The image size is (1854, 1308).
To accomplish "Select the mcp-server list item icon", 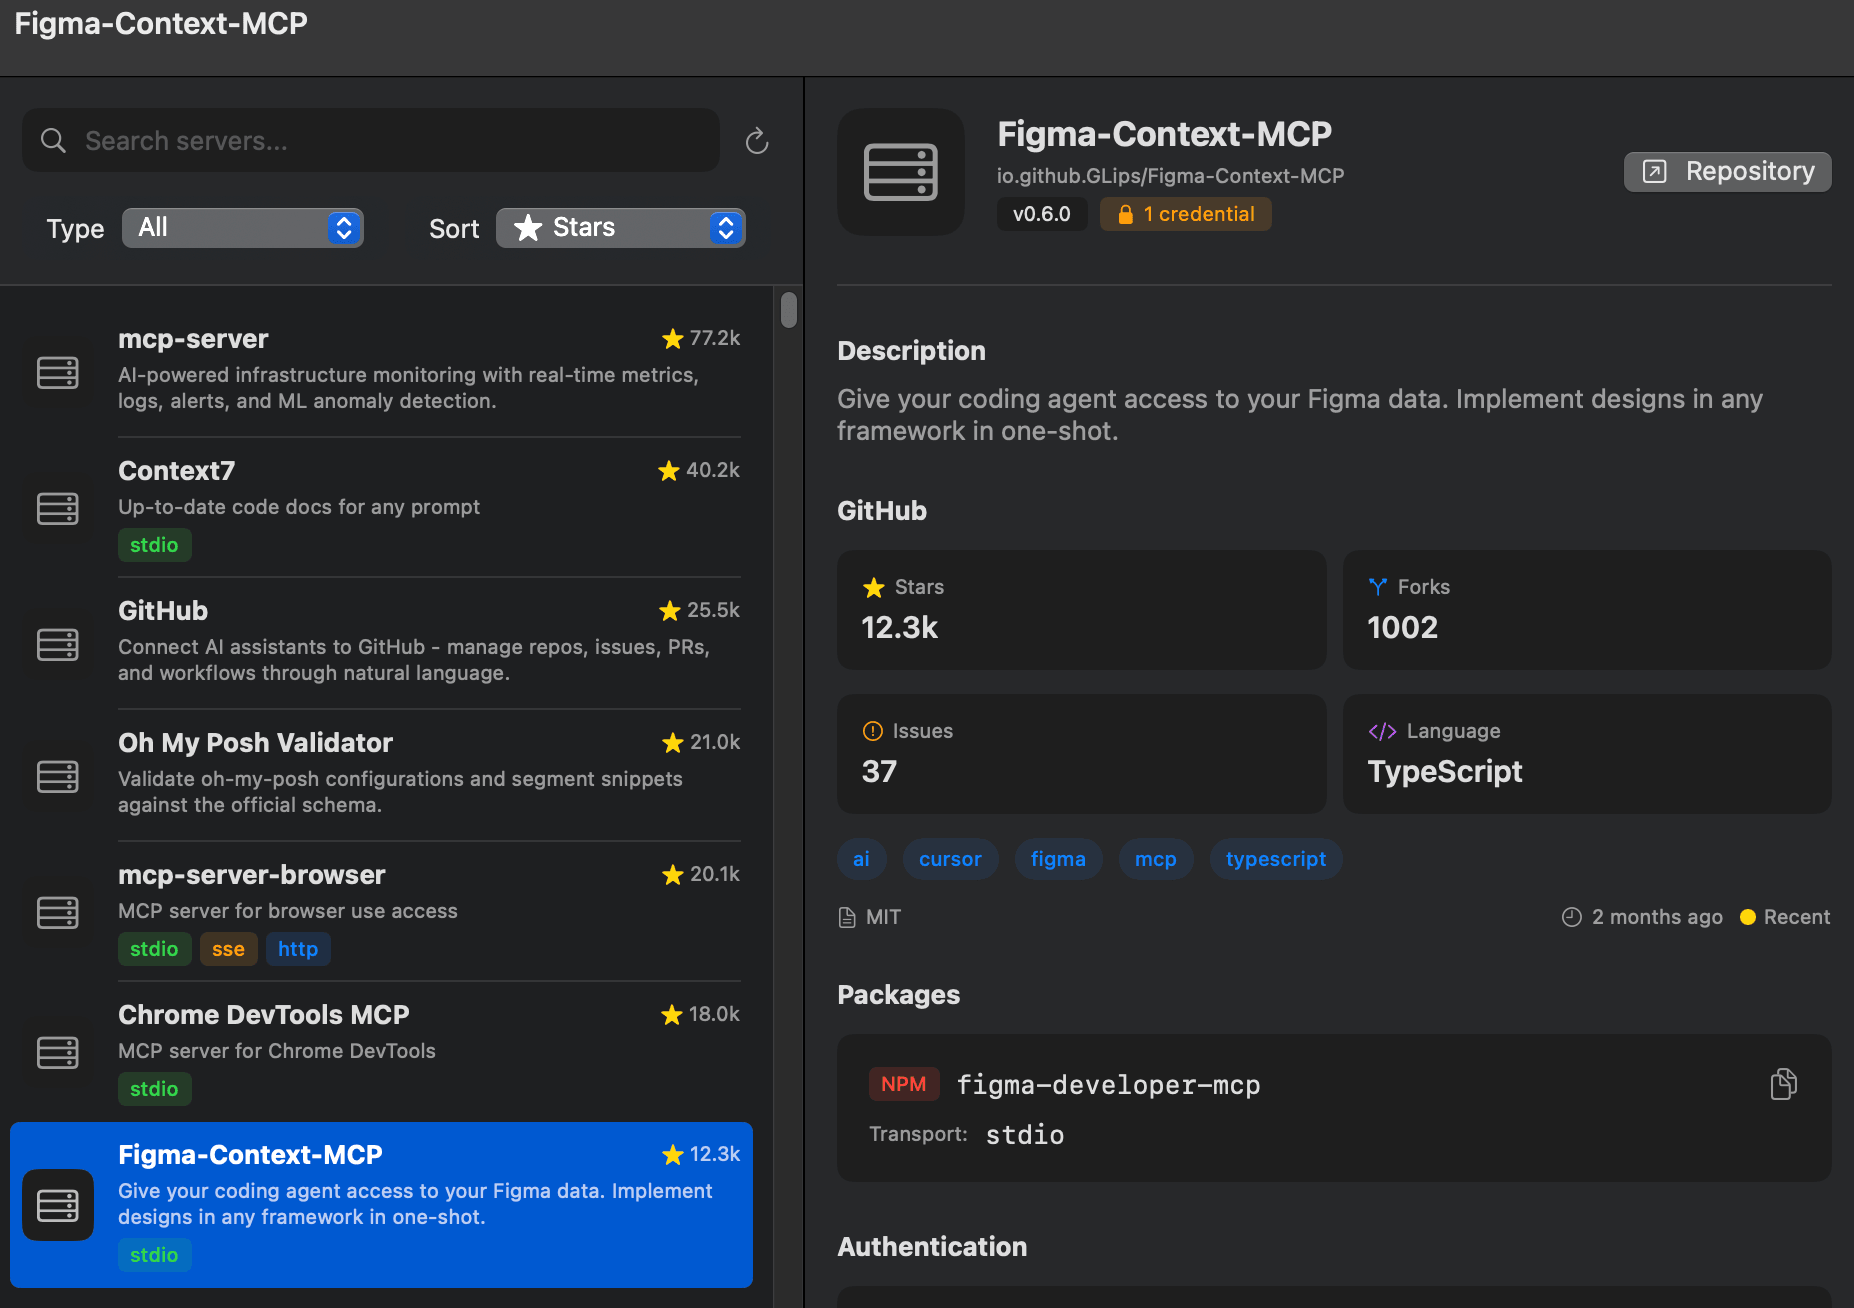I will [58, 371].
